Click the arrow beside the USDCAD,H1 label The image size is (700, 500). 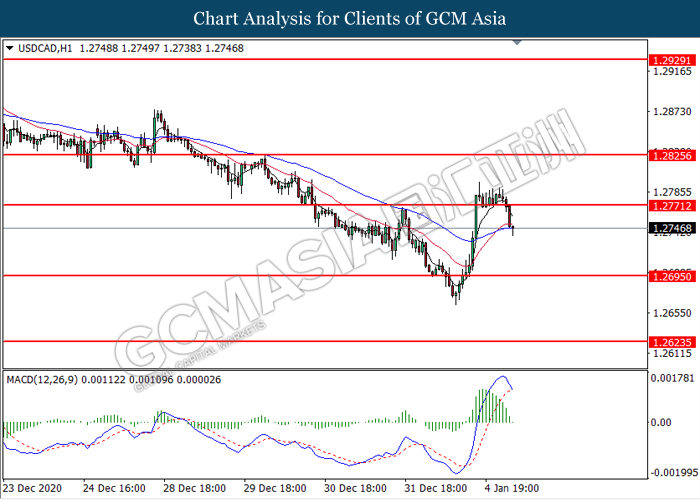click(10, 48)
